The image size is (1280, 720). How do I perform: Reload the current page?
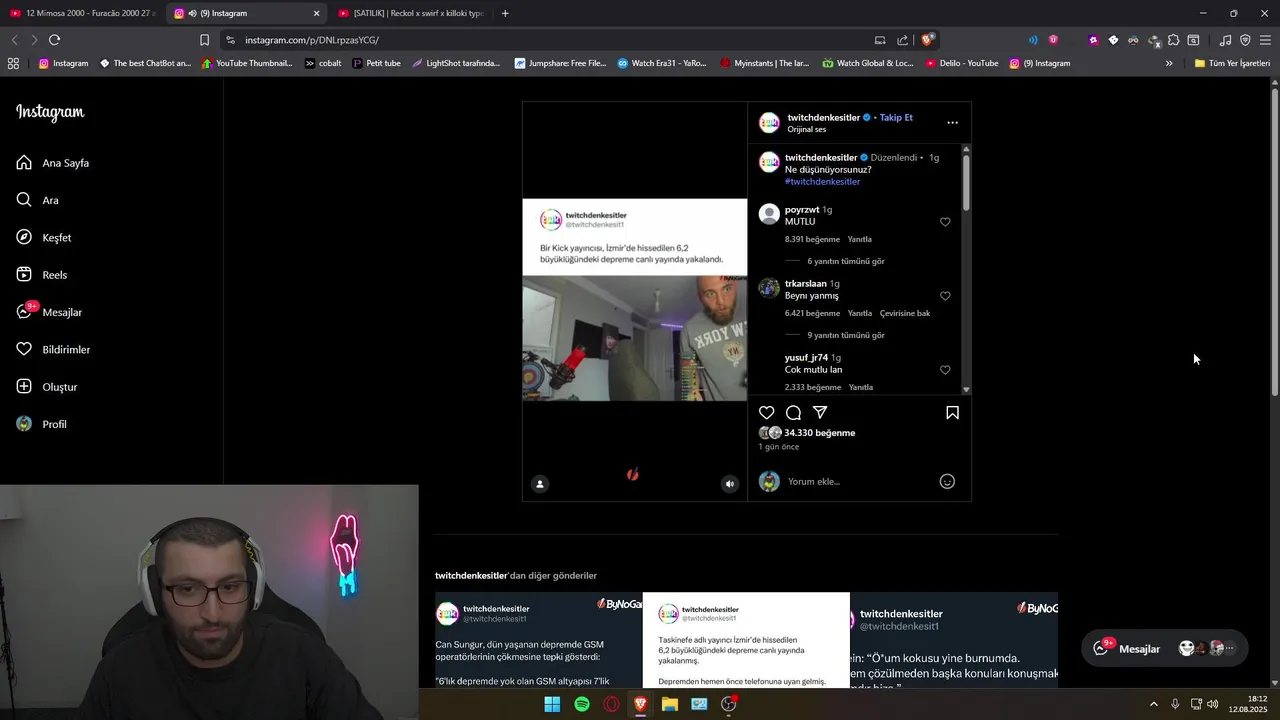(x=54, y=40)
